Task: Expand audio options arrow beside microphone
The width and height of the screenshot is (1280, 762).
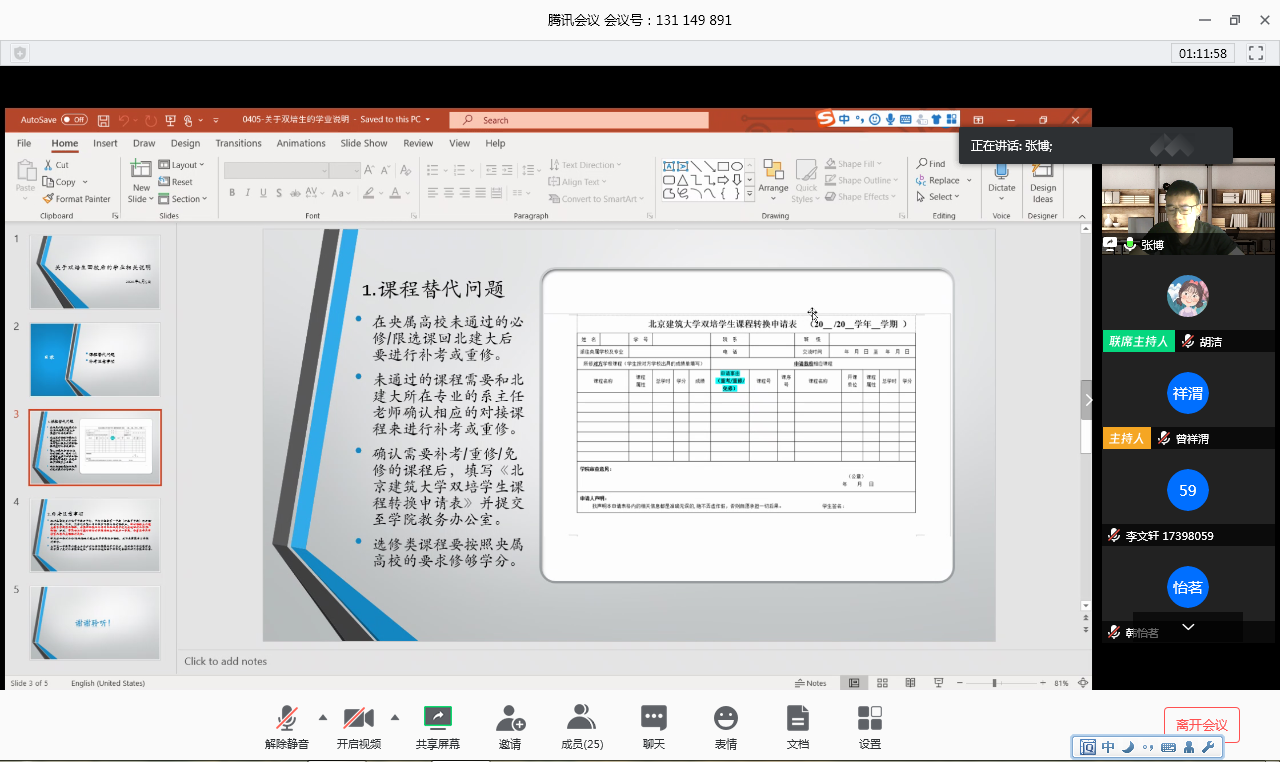Action: [322, 717]
